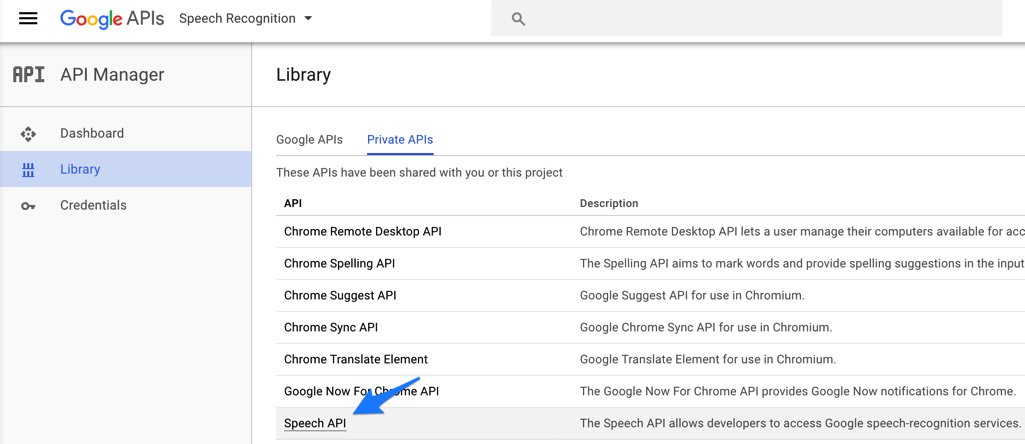Click the API column header
This screenshot has height=444, width=1025.
pos(293,203)
